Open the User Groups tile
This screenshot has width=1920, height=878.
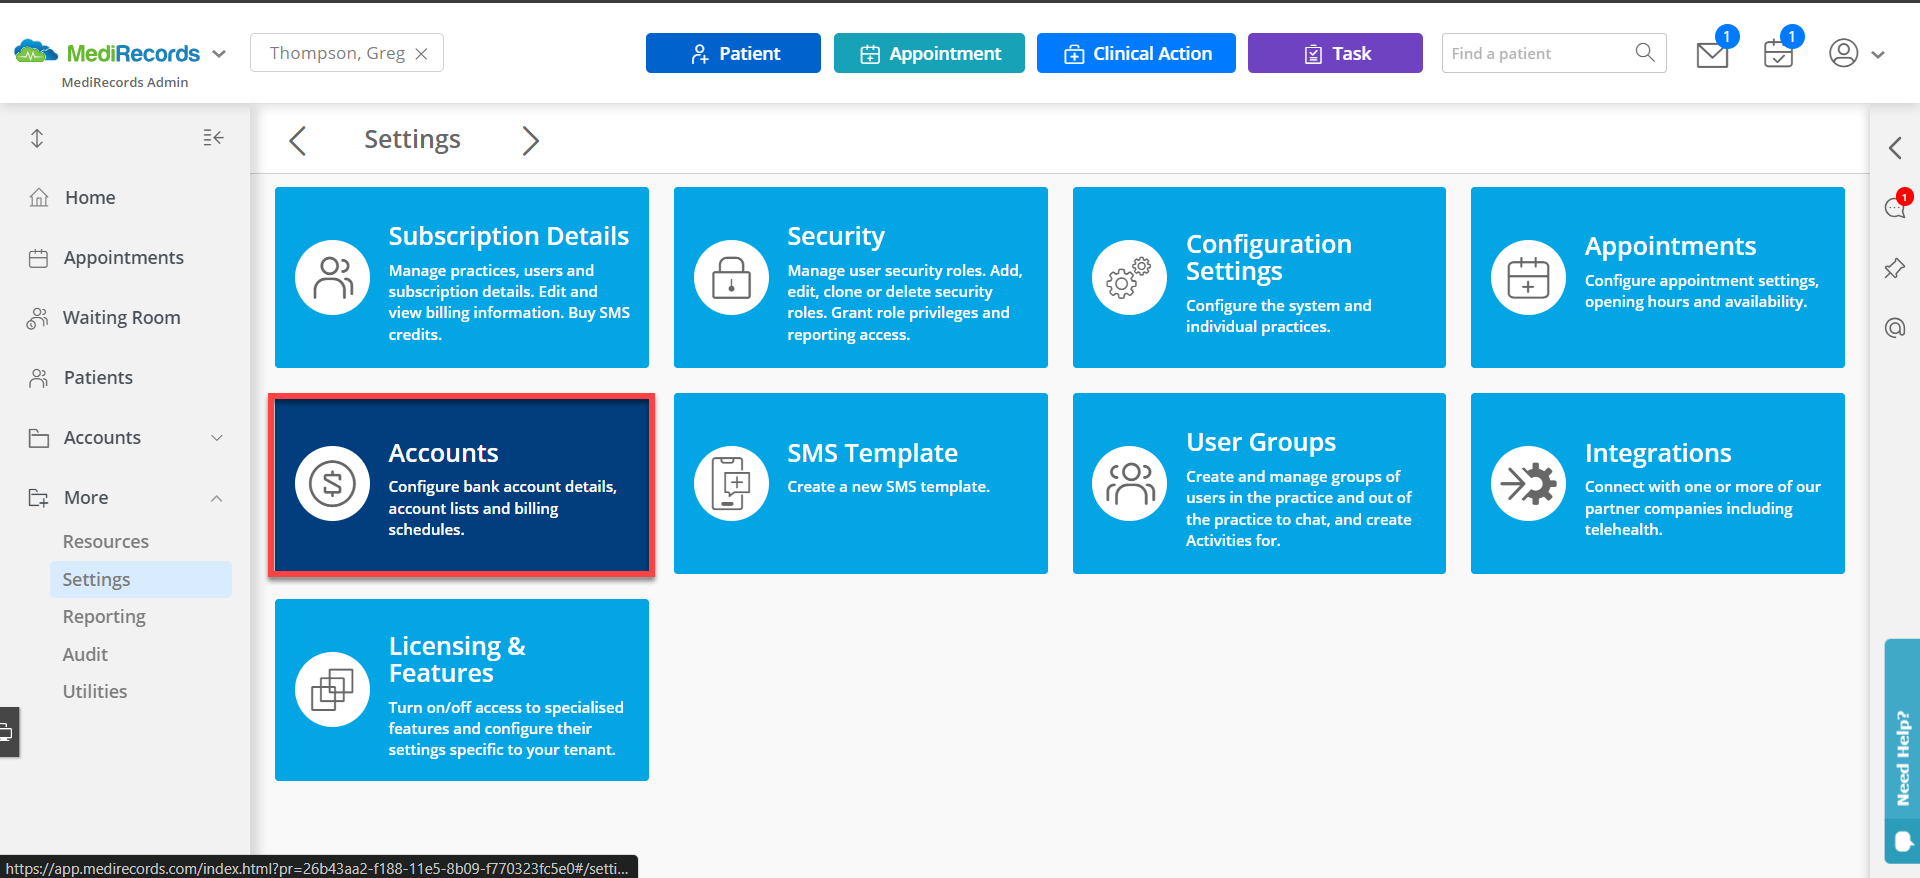click(1259, 484)
